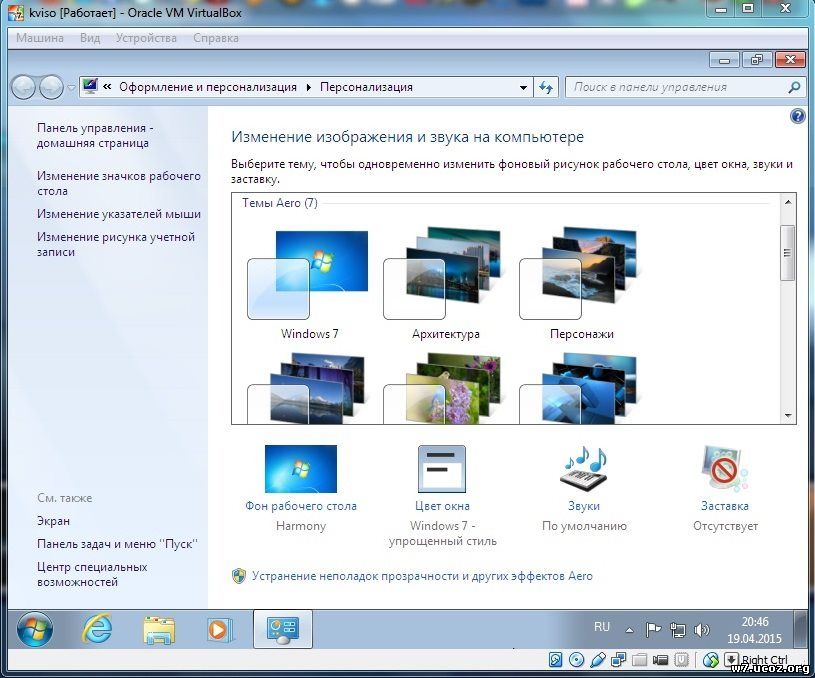Open the network adapters indicator in VirtualBox status bar
Viewport: 815px width, 678px height.
[x=619, y=659]
